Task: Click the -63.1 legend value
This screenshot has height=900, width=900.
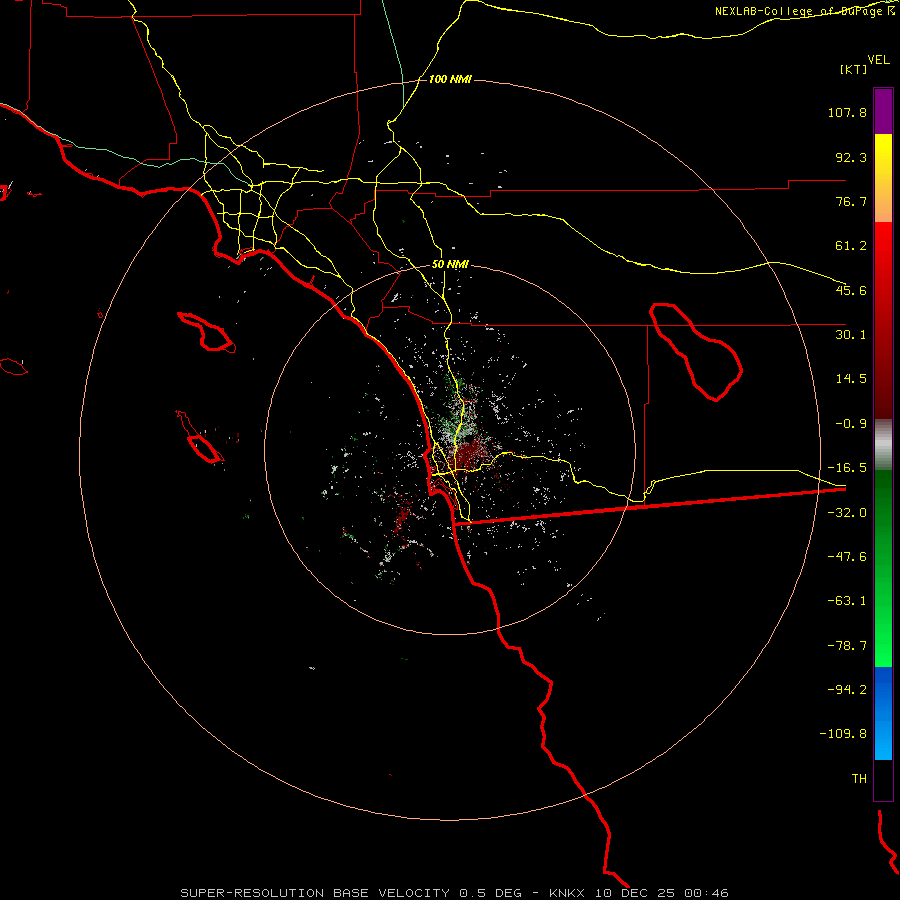Action: click(847, 601)
